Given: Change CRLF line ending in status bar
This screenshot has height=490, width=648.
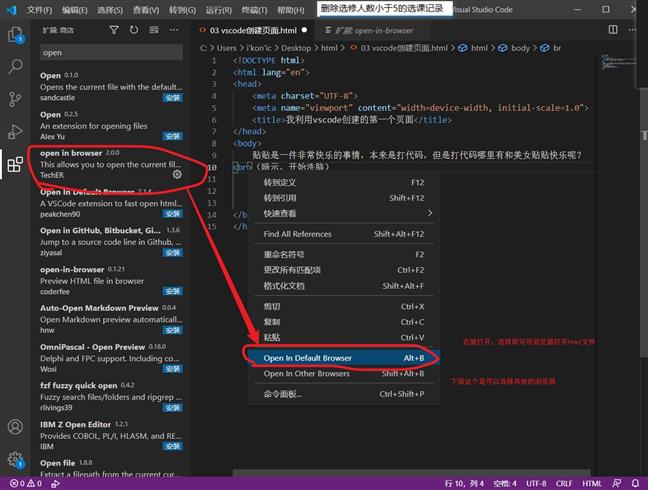Looking at the screenshot, I should coord(564,483).
